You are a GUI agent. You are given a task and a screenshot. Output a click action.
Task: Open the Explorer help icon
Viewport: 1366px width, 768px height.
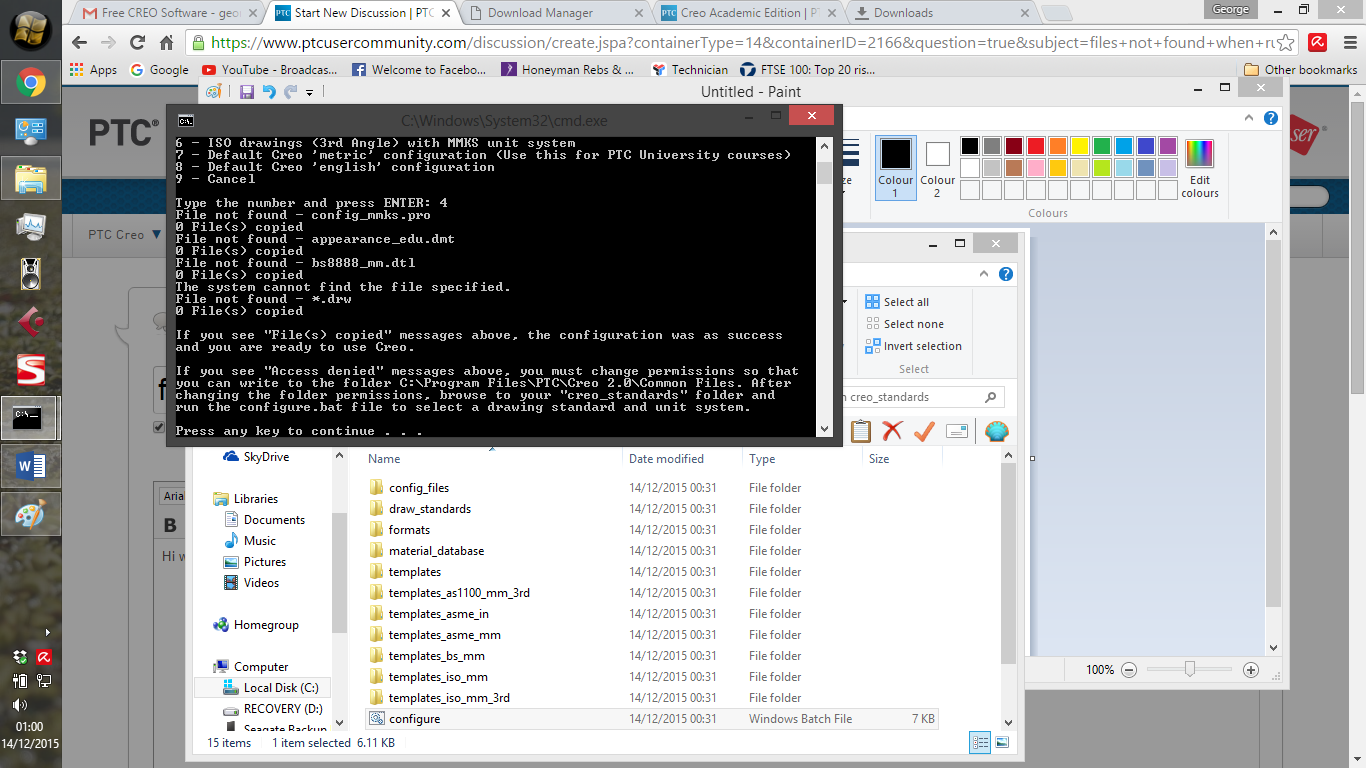point(1007,274)
